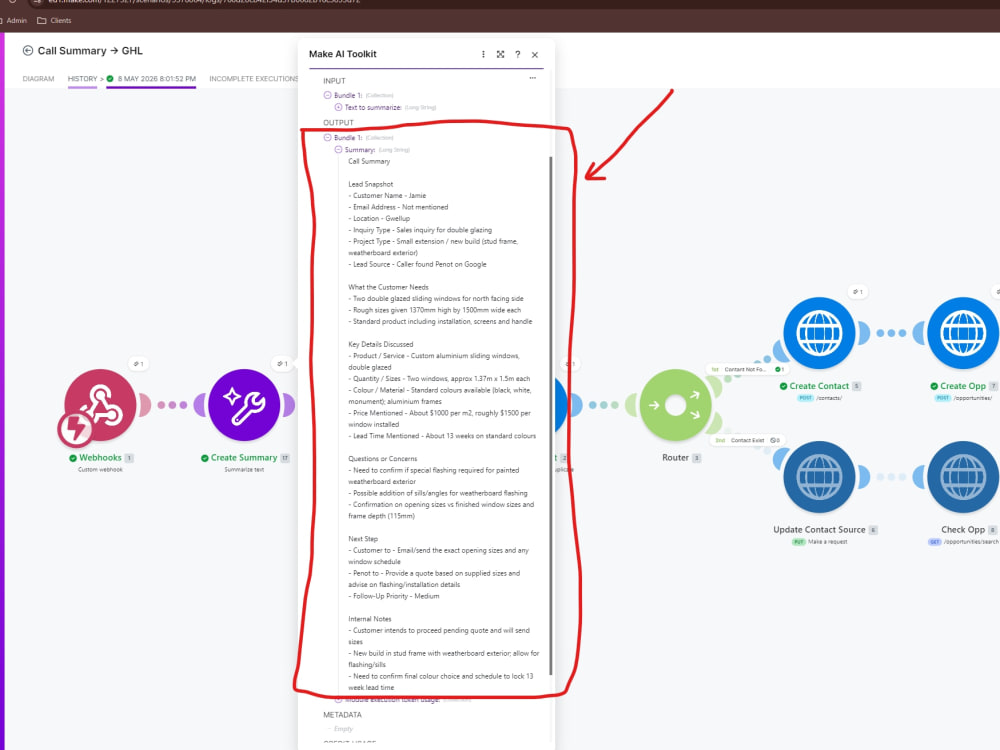This screenshot has height=750, width=1000.
Task: Click the 'Lead Snapshot' heading
Action: (x=371, y=184)
